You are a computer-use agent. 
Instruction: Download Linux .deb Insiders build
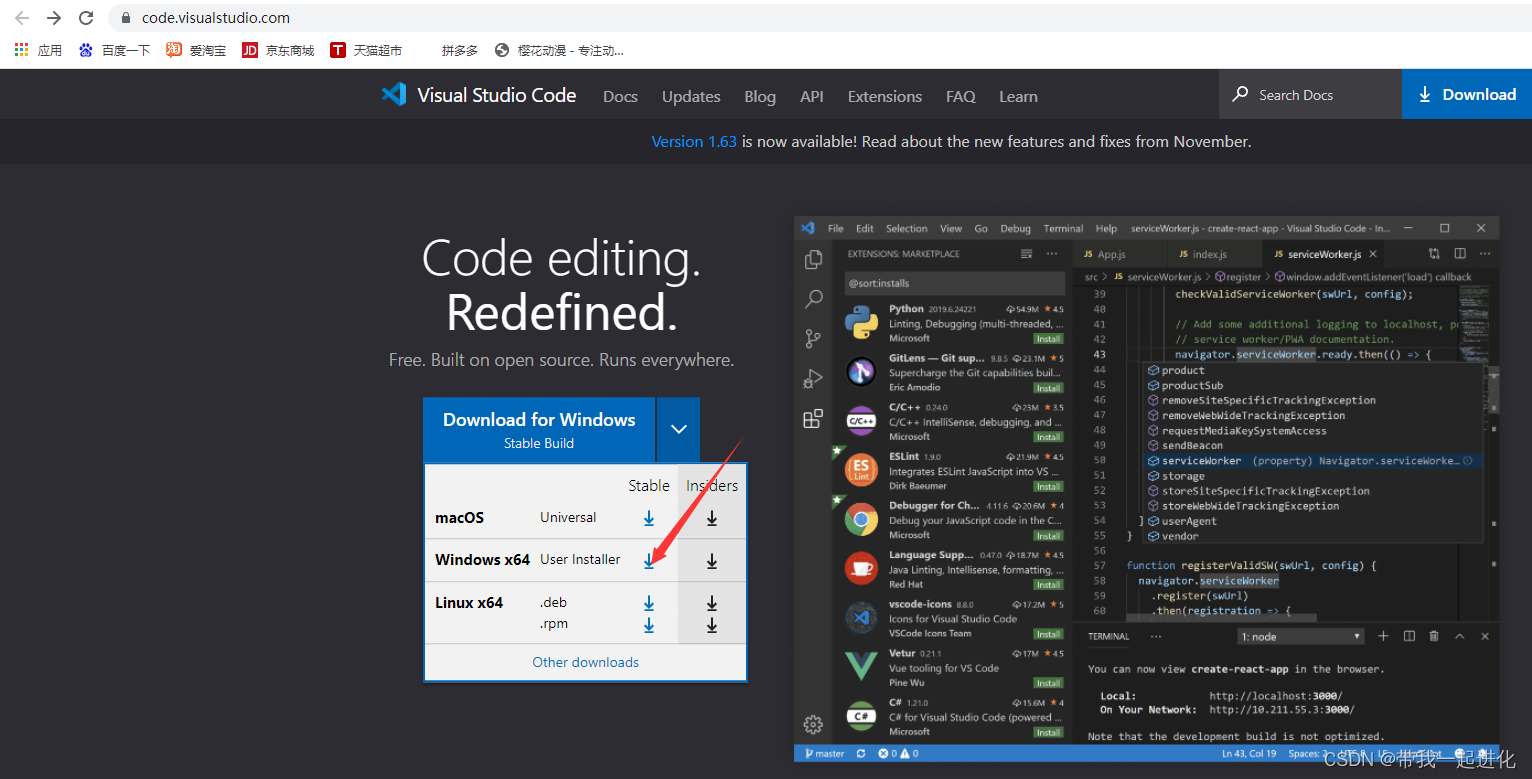712,603
